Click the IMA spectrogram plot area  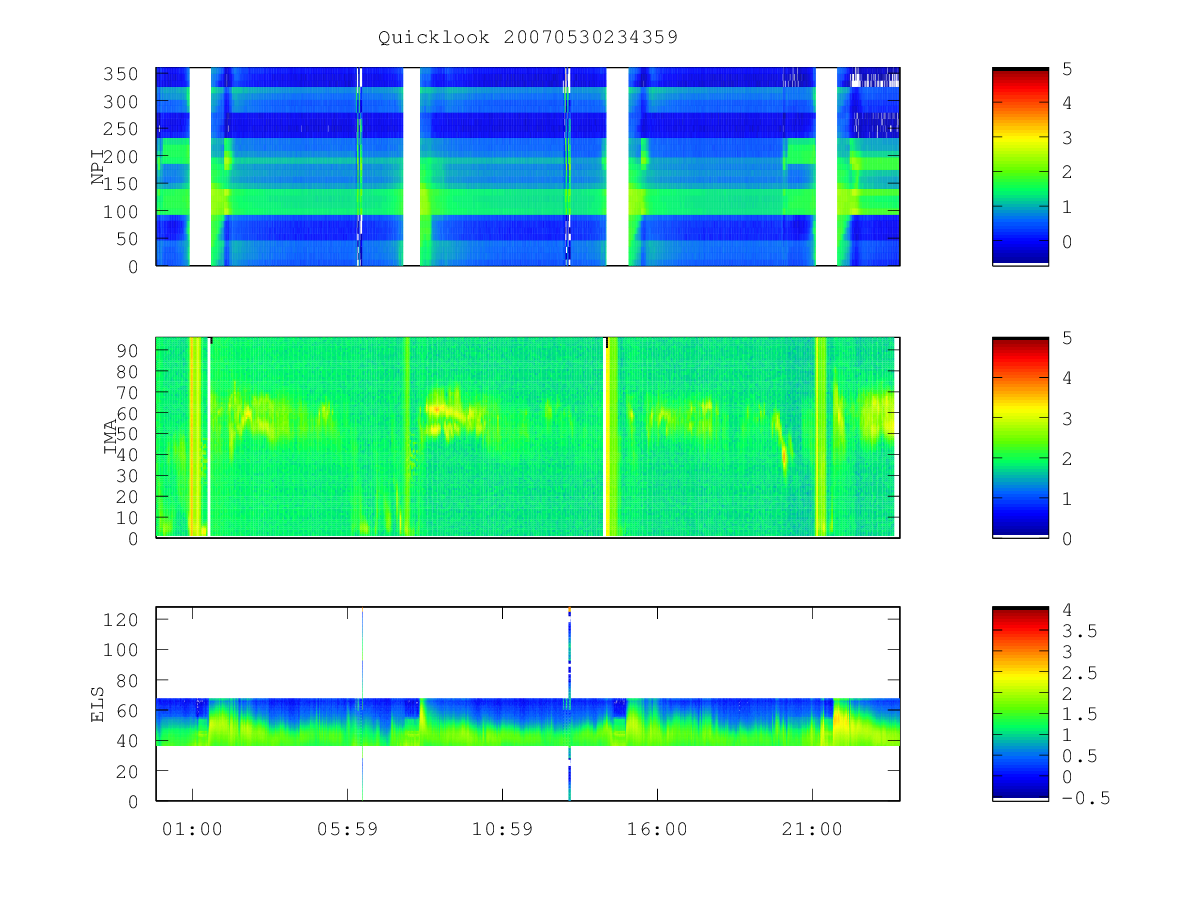(x=528, y=438)
